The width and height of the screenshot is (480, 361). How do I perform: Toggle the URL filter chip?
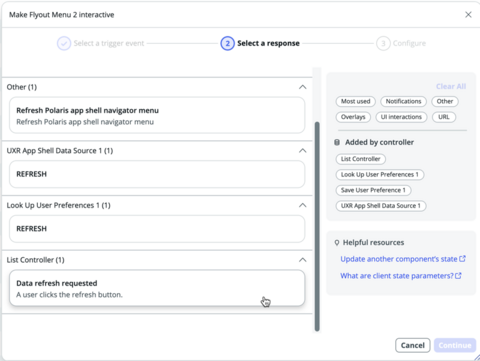(444, 117)
